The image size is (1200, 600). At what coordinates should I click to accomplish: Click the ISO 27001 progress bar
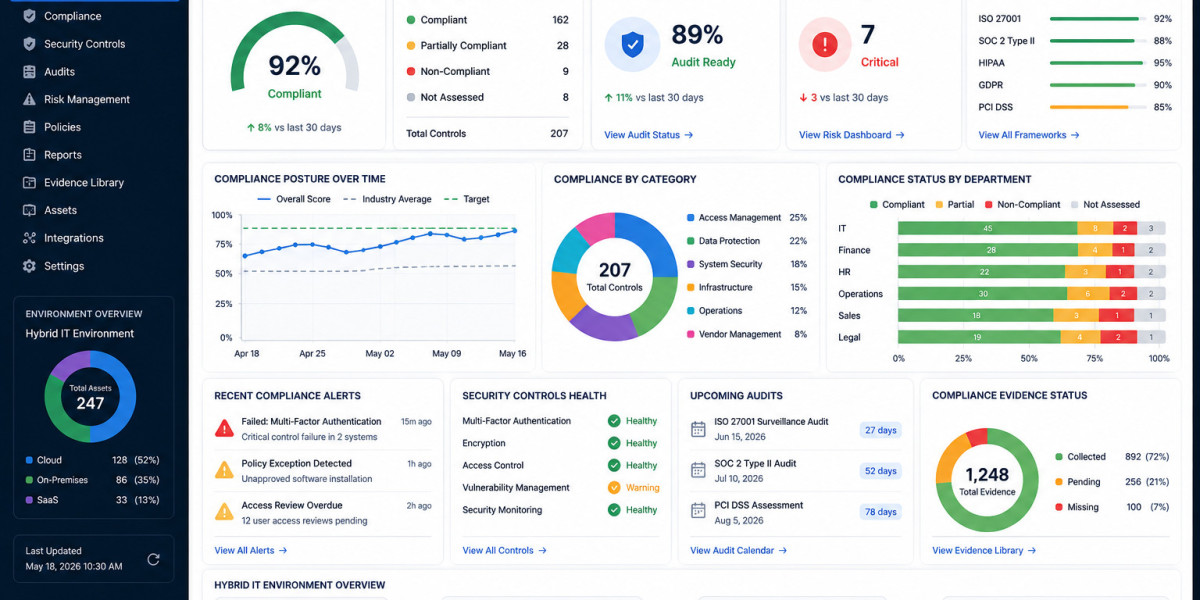point(1094,19)
